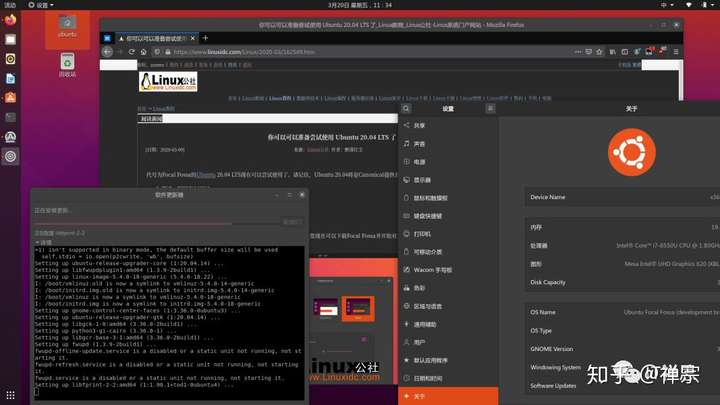This screenshot has width=720, height=405.
Task: Select 显示器 in the Settings sidebar
Action: [x=448, y=180]
